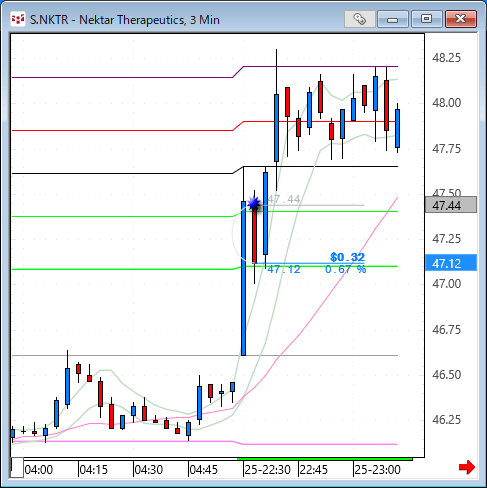The width and height of the screenshot is (487, 488).
Task: Click the blue 47.12 price marker on the axis
Action: (x=451, y=263)
